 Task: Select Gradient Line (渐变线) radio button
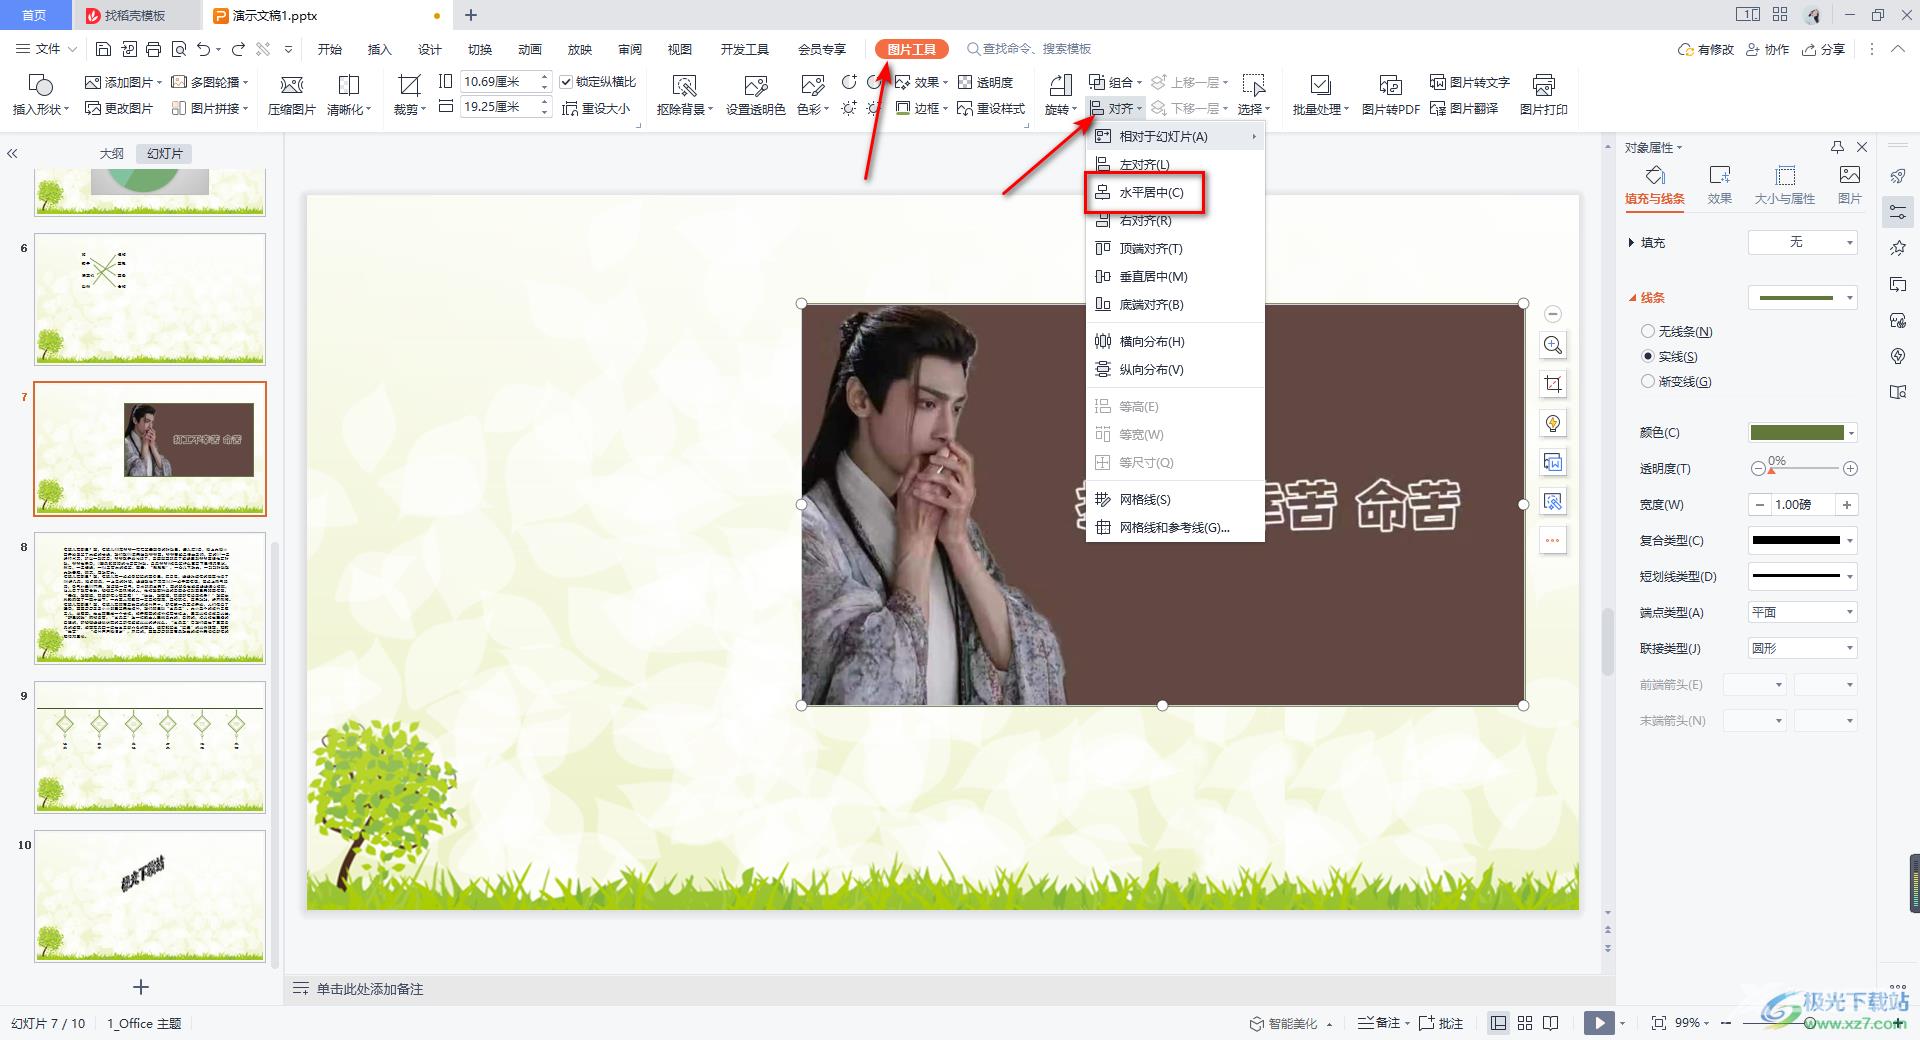[x=1648, y=381]
